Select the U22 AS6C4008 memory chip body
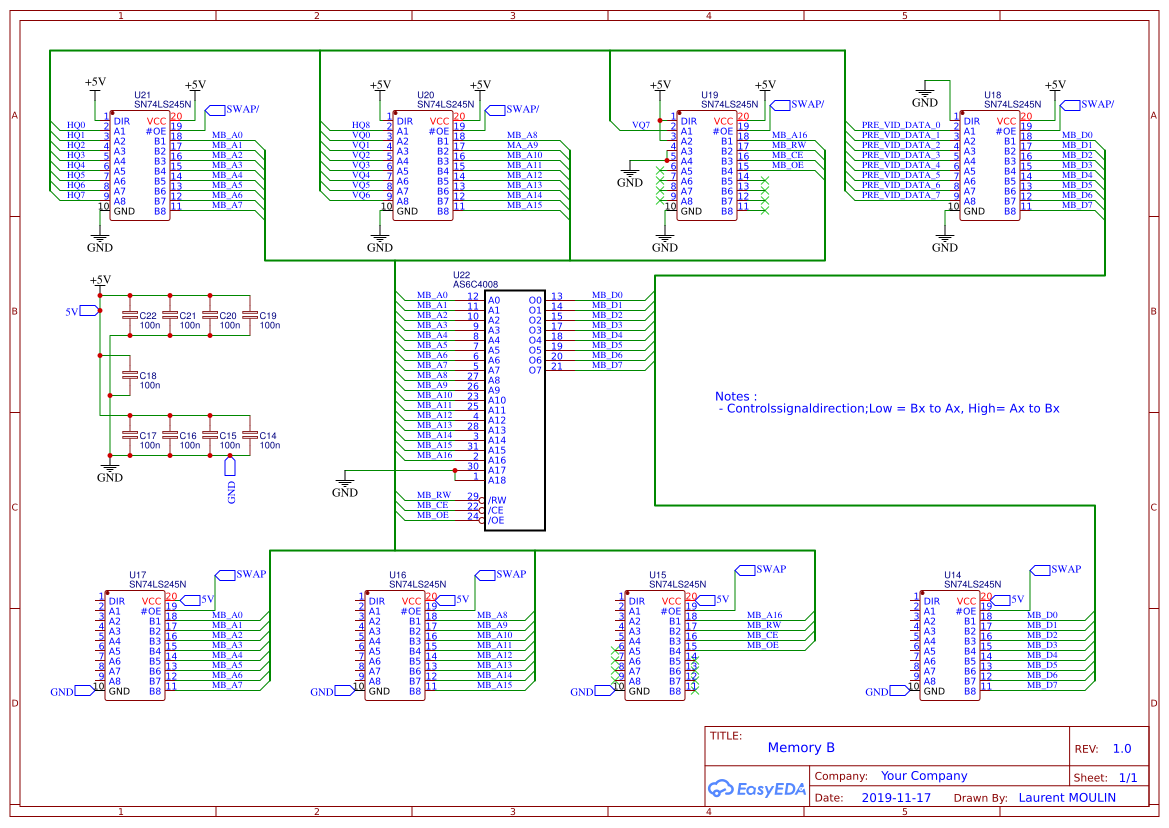This screenshot has height=828, width=1169. pos(514,410)
